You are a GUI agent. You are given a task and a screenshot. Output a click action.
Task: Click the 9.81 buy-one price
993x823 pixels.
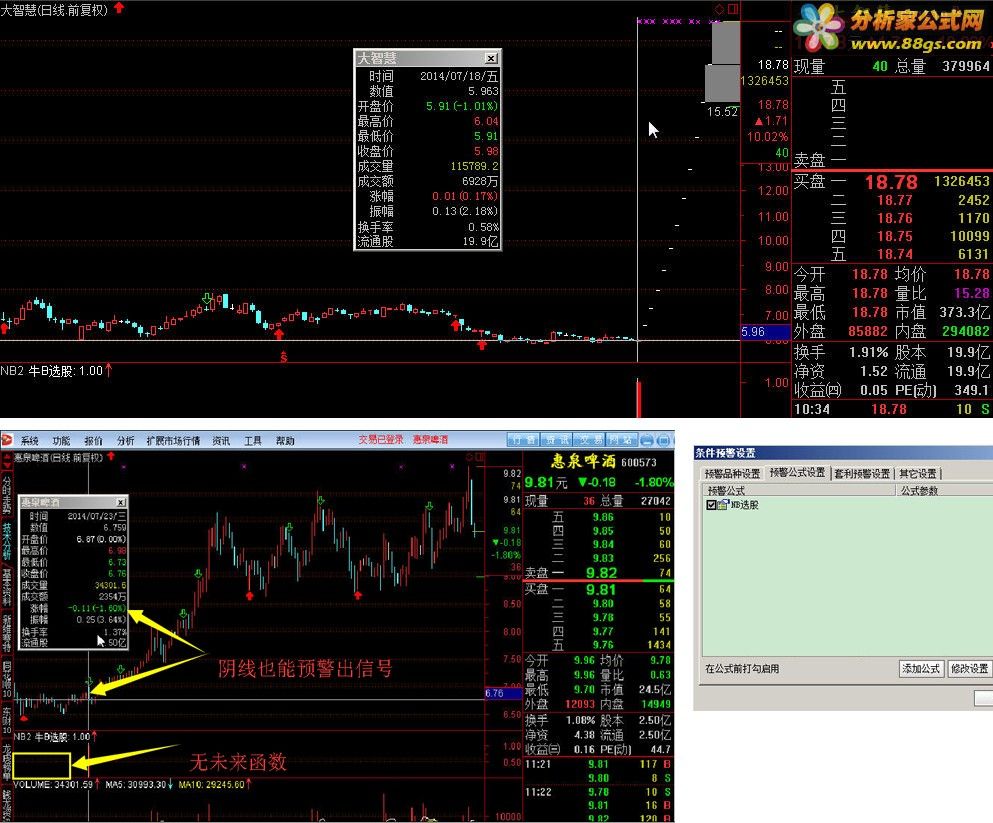point(601,590)
